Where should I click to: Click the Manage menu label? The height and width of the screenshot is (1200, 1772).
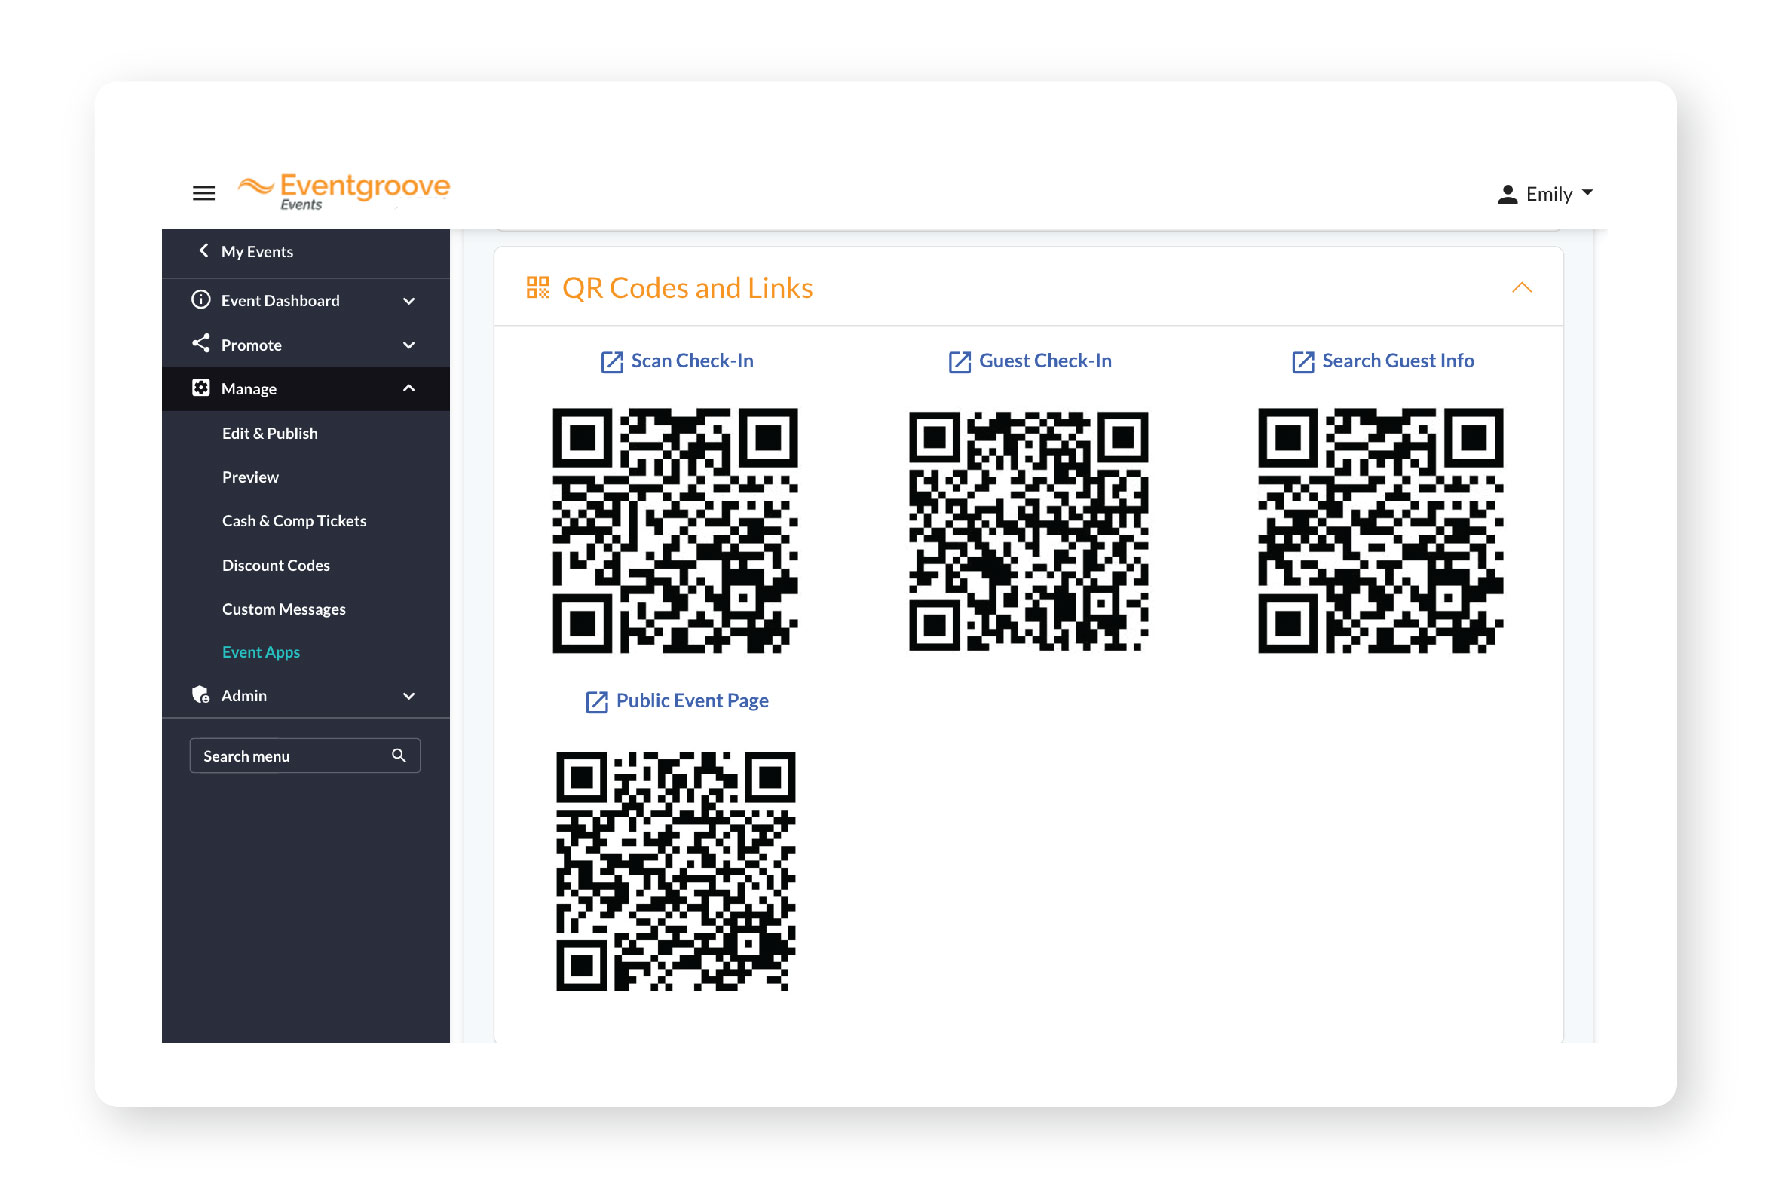[x=249, y=389]
